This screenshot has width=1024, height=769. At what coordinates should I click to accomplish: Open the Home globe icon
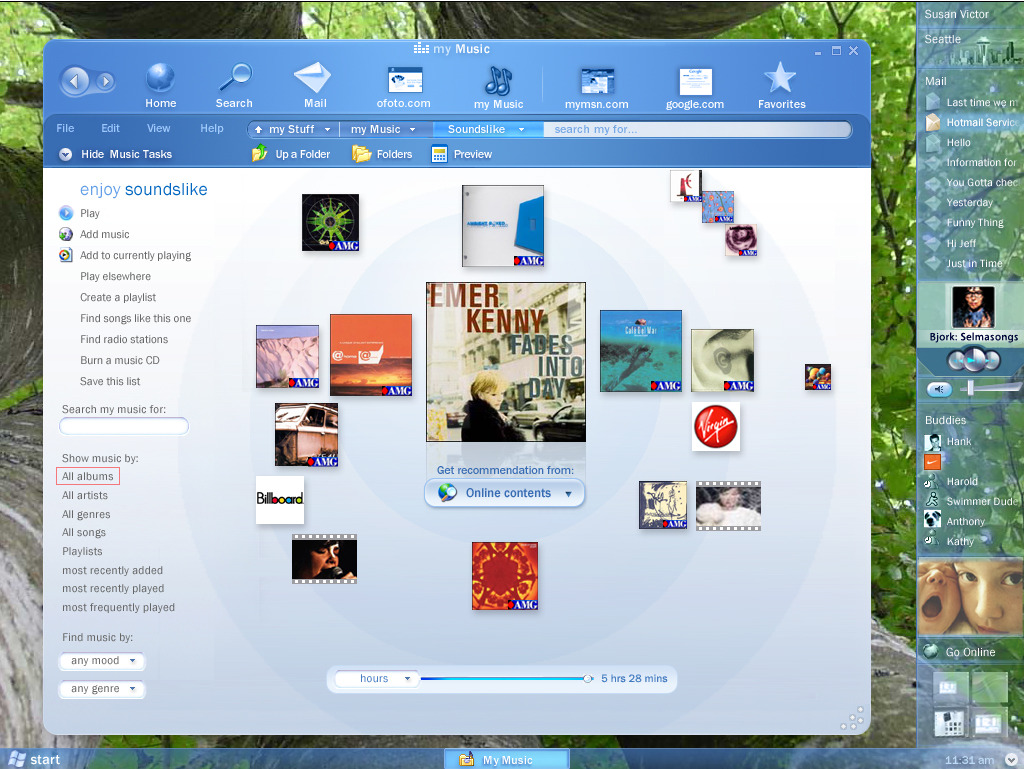[x=160, y=79]
